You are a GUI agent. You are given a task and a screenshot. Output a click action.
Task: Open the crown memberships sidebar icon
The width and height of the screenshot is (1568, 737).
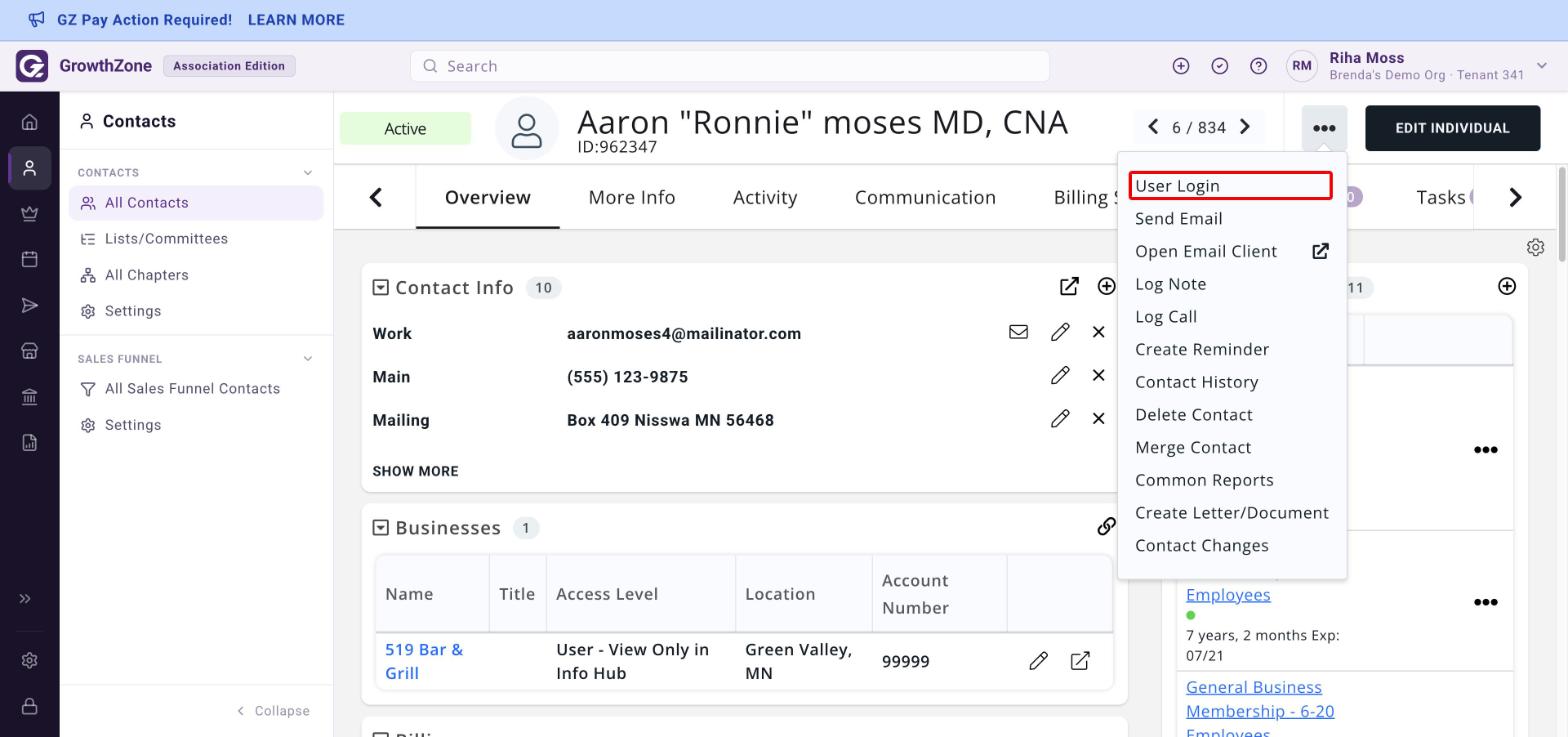click(x=30, y=213)
